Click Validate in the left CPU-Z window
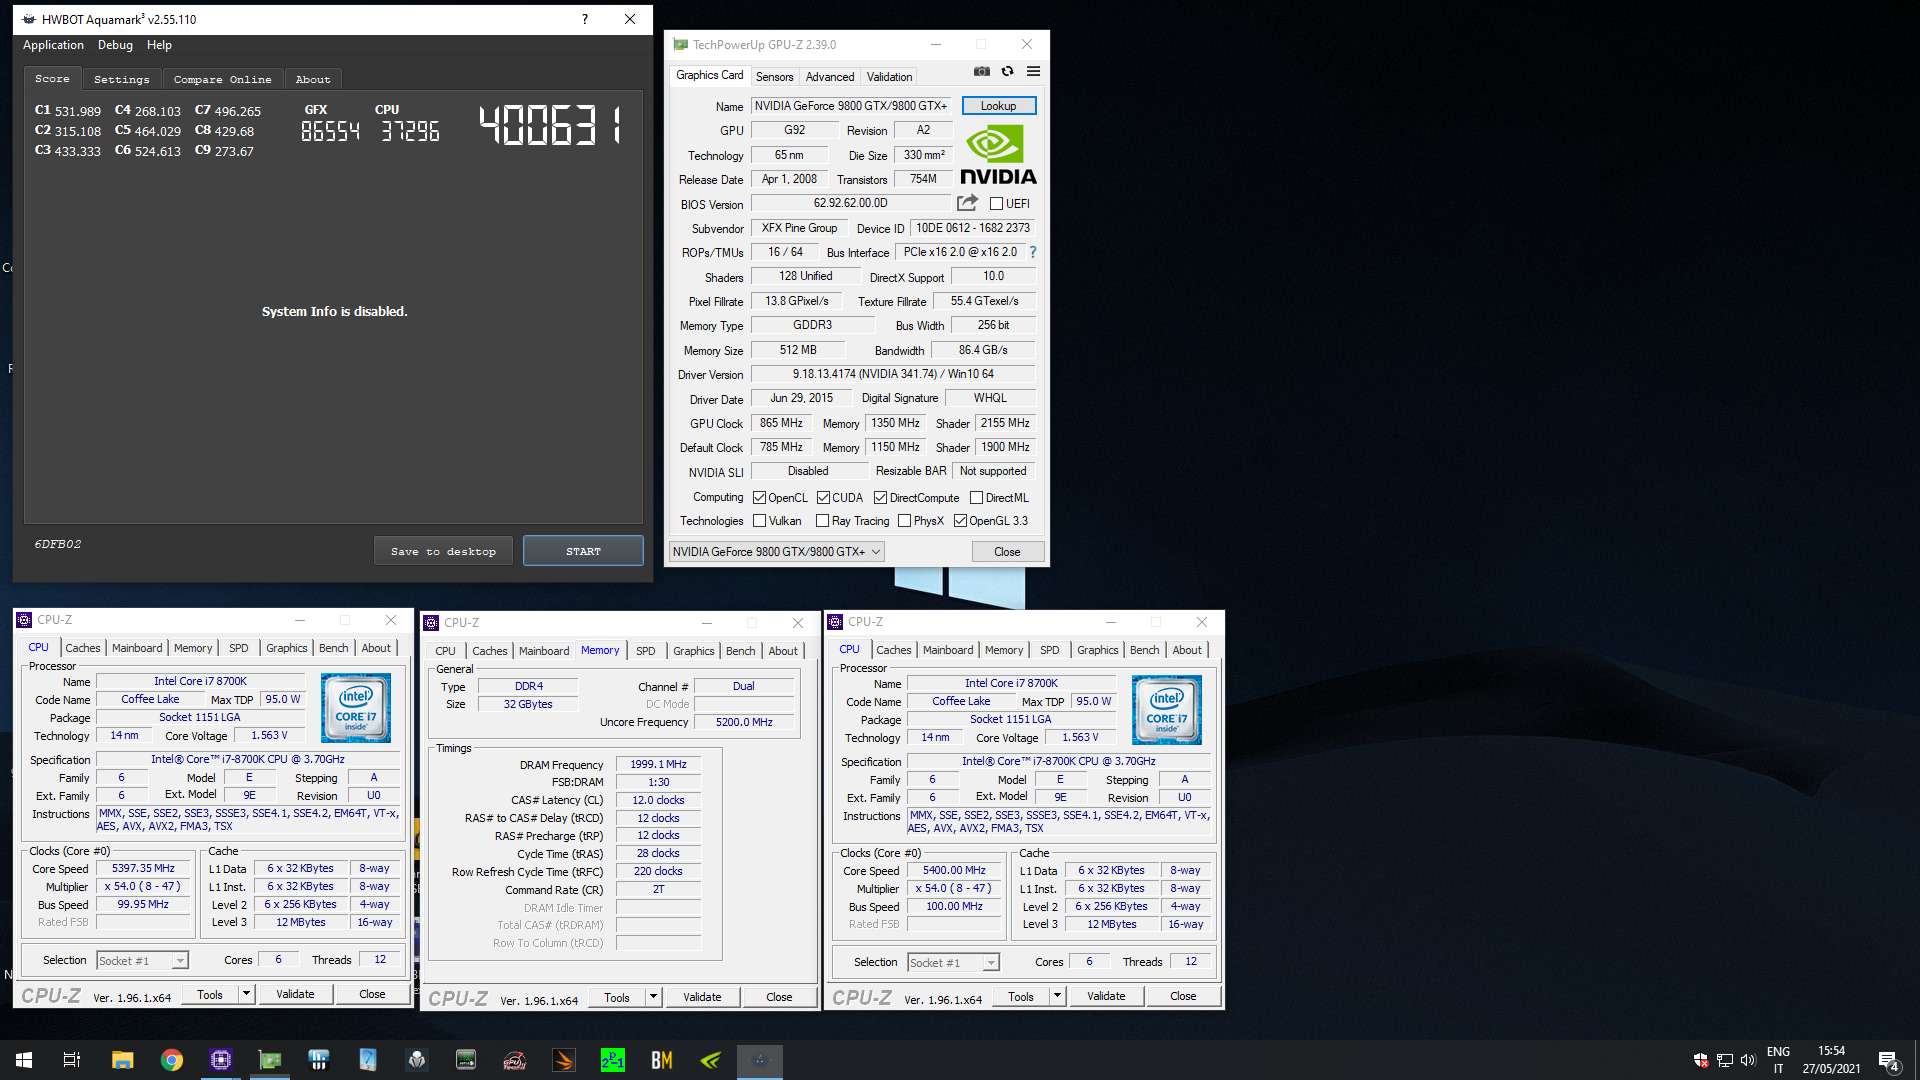Viewport: 1920px width, 1080px height. pos(295,994)
